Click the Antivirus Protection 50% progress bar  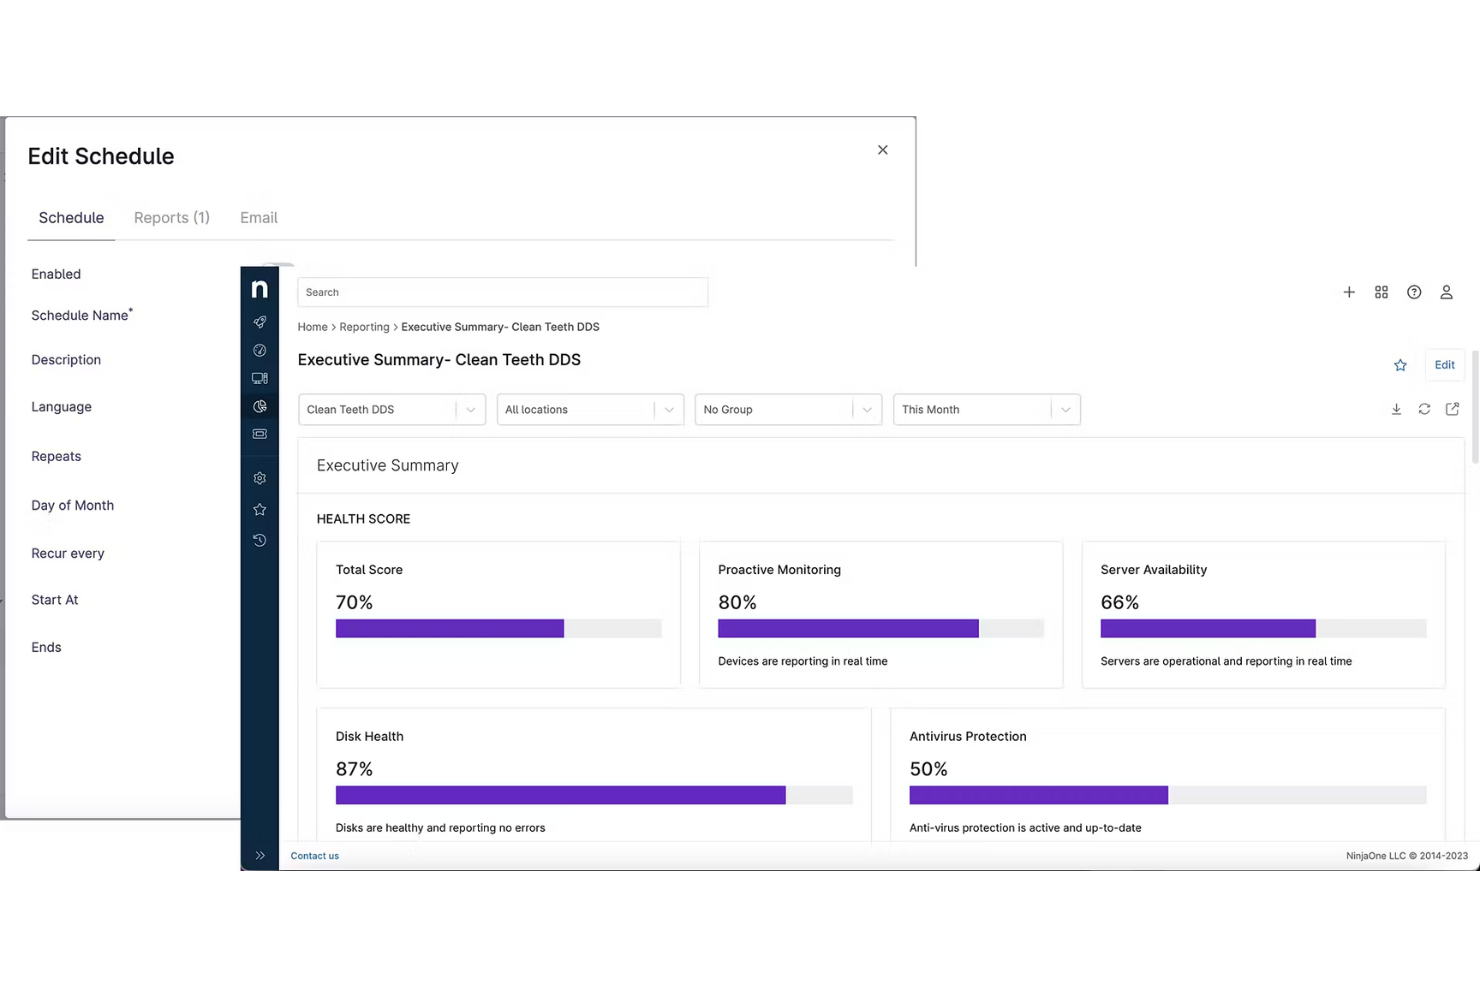[1167, 795]
